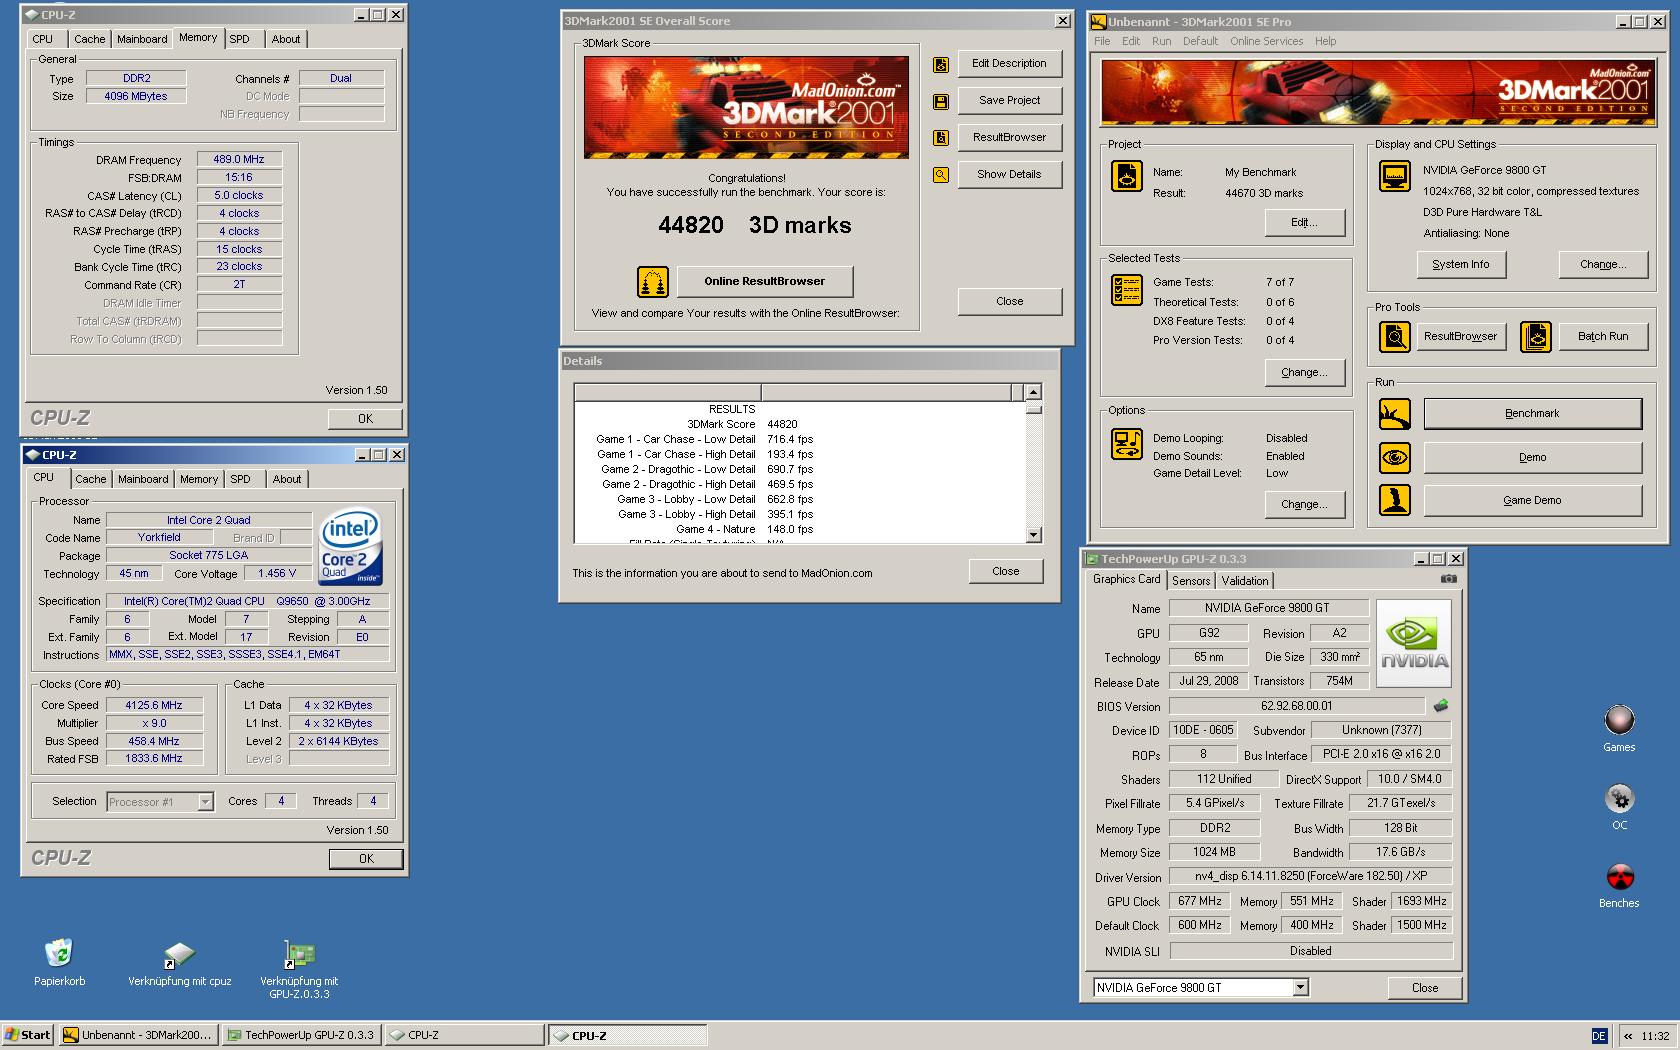Click Change... button under Selected Tests
Screen dimensions: 1680x1050
1304,373
